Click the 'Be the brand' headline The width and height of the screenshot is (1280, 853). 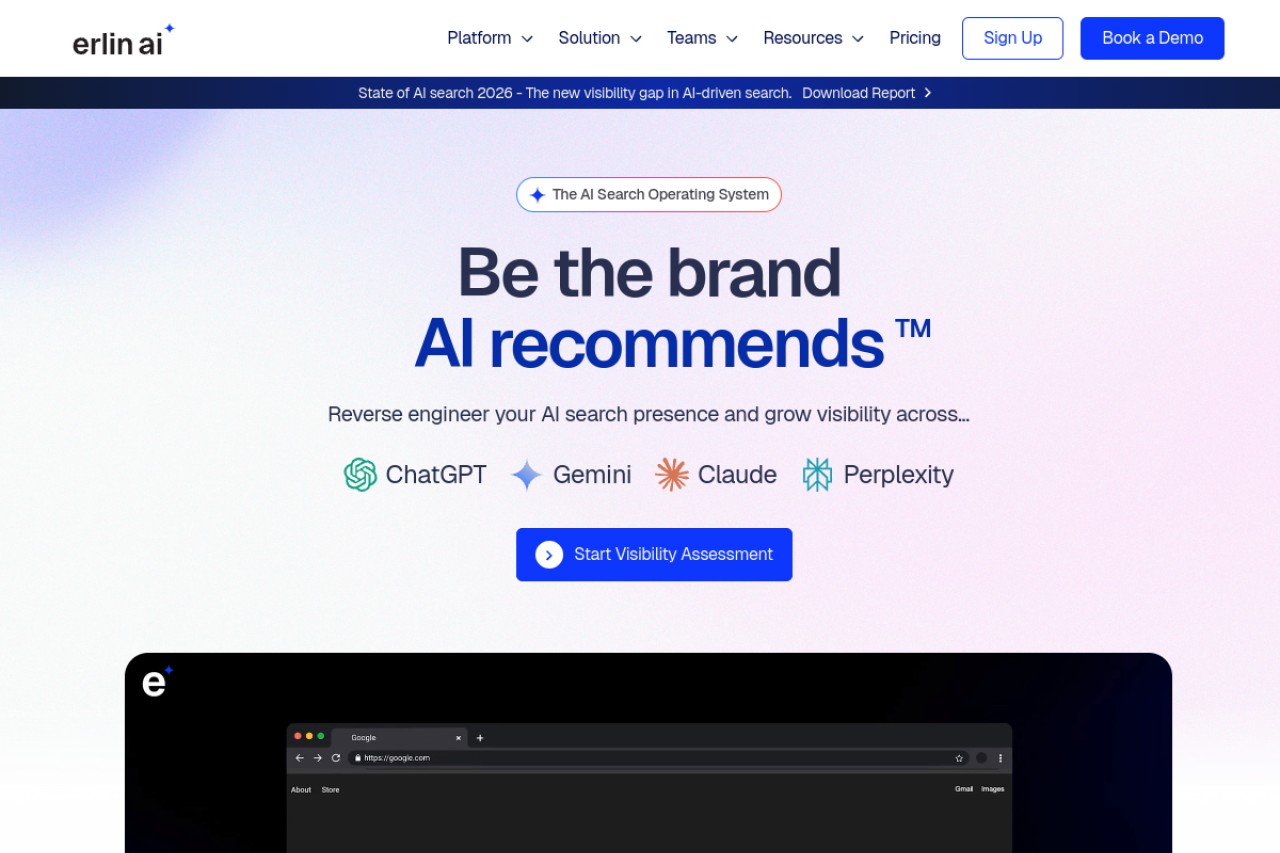pyautogui.click(x=649, y=272)
